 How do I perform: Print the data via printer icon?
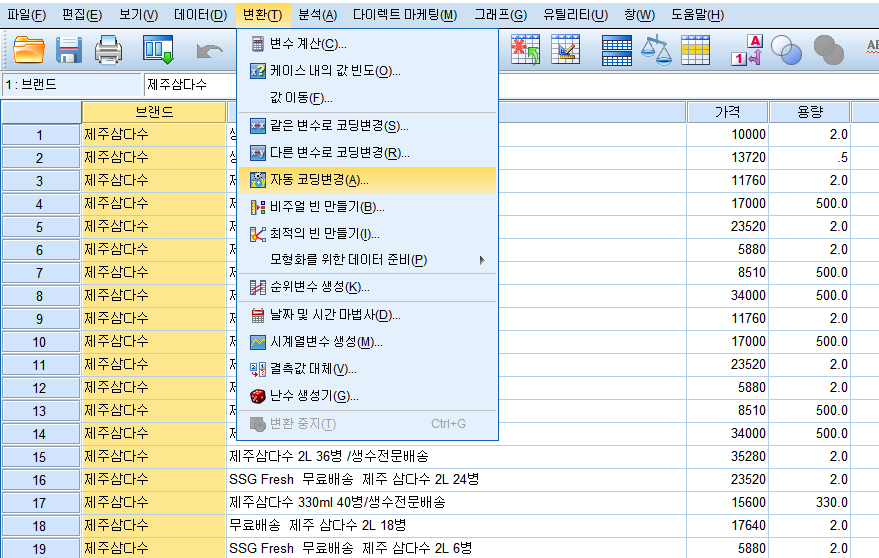coord(108,50)
